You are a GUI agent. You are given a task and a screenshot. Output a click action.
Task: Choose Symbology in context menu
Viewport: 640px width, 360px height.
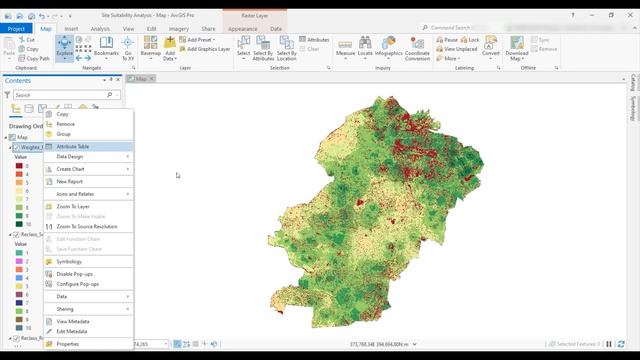tap(88, 262)
